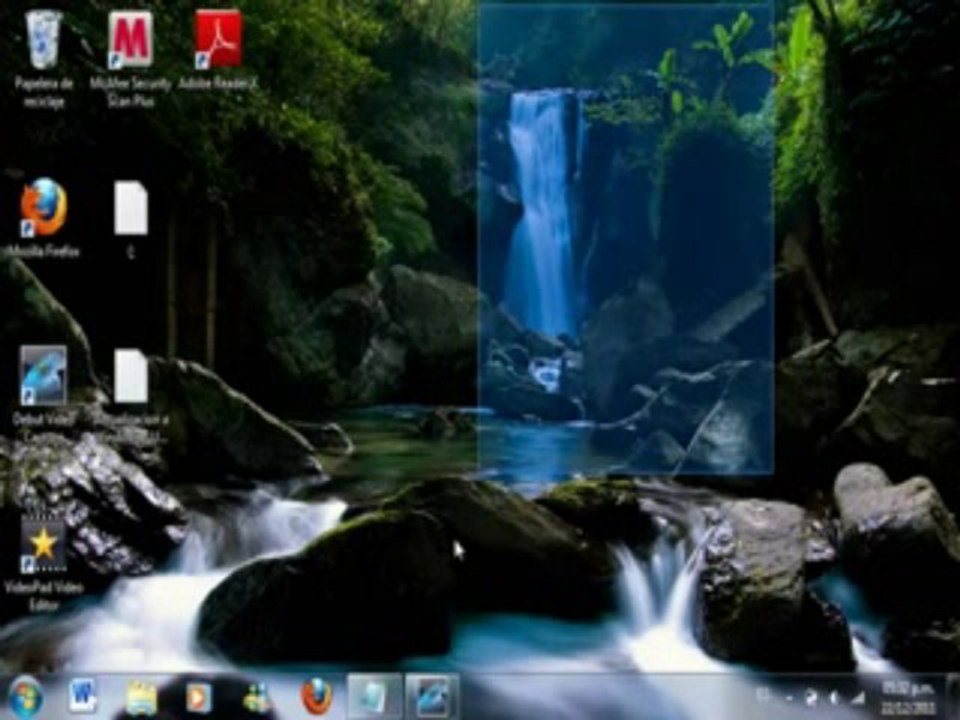Open the volume speaker tray icon
Screen dimensions: 960x720
pos(834,697)
